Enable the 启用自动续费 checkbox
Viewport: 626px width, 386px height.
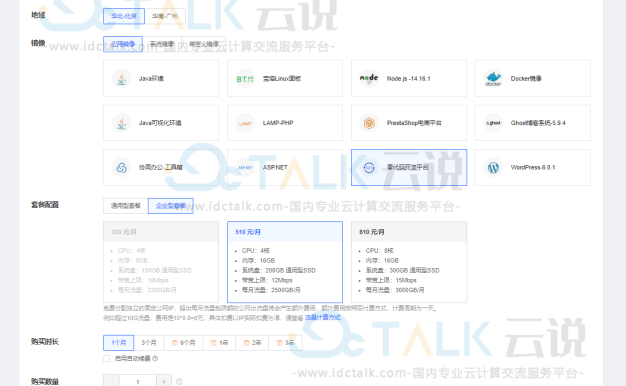[x=107, y=358]
